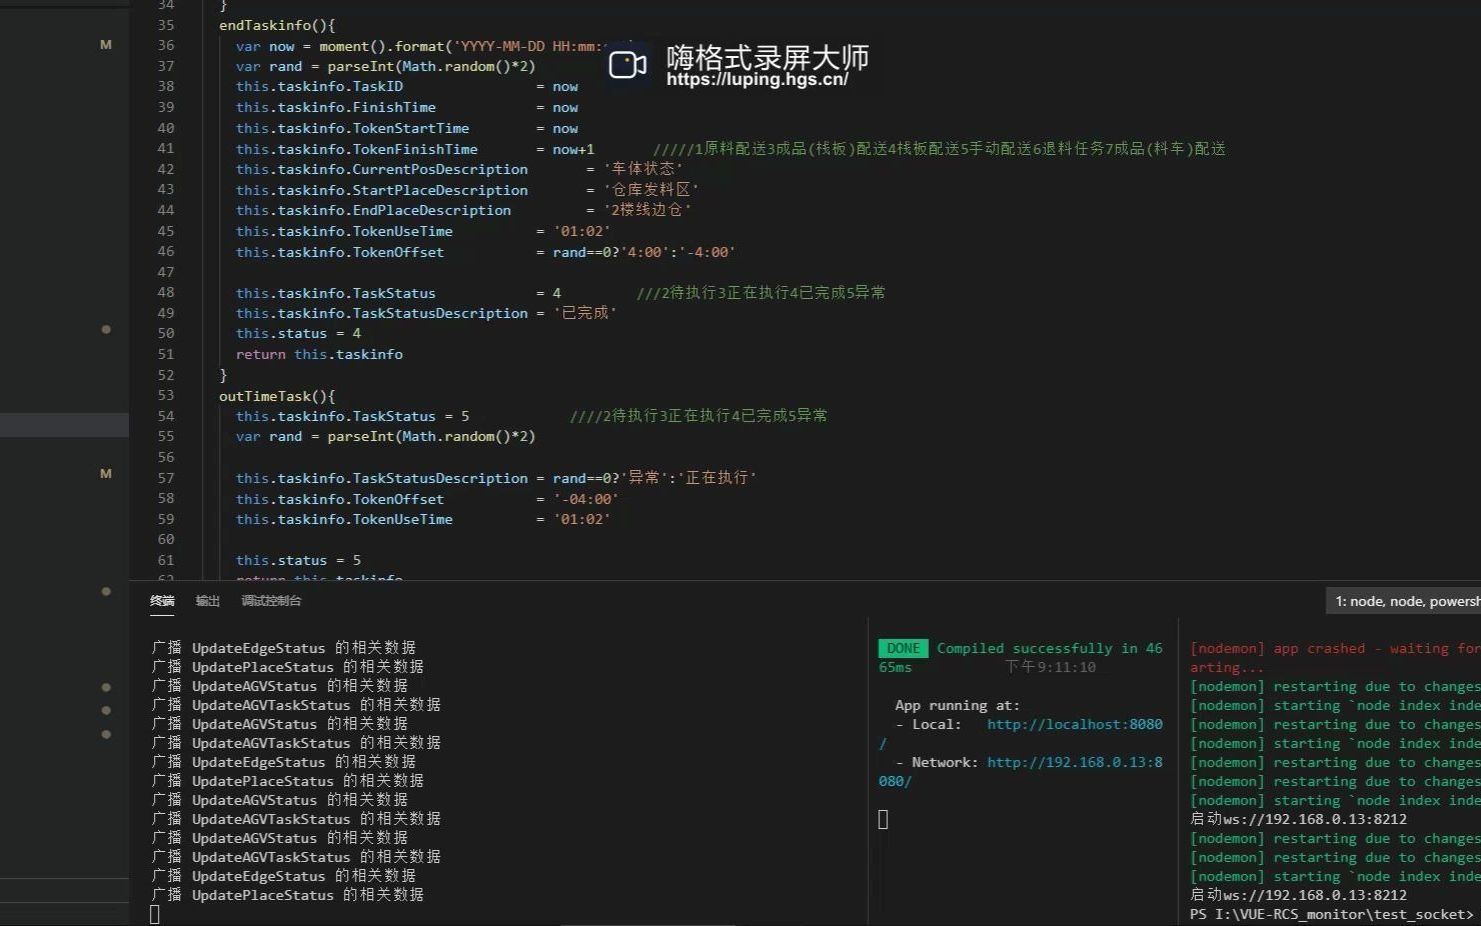1481x926 pixels.
Task: Collapse the endTaskinfo function code fold
Action: [205, 25]
